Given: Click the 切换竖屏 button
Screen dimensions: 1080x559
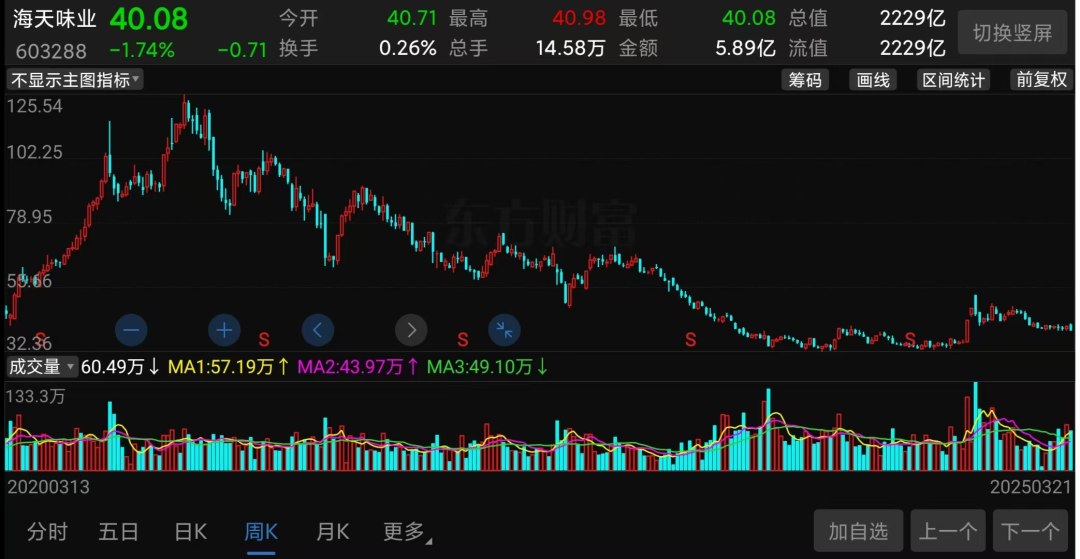Looking at the screenshot, I should (1012, 33).
